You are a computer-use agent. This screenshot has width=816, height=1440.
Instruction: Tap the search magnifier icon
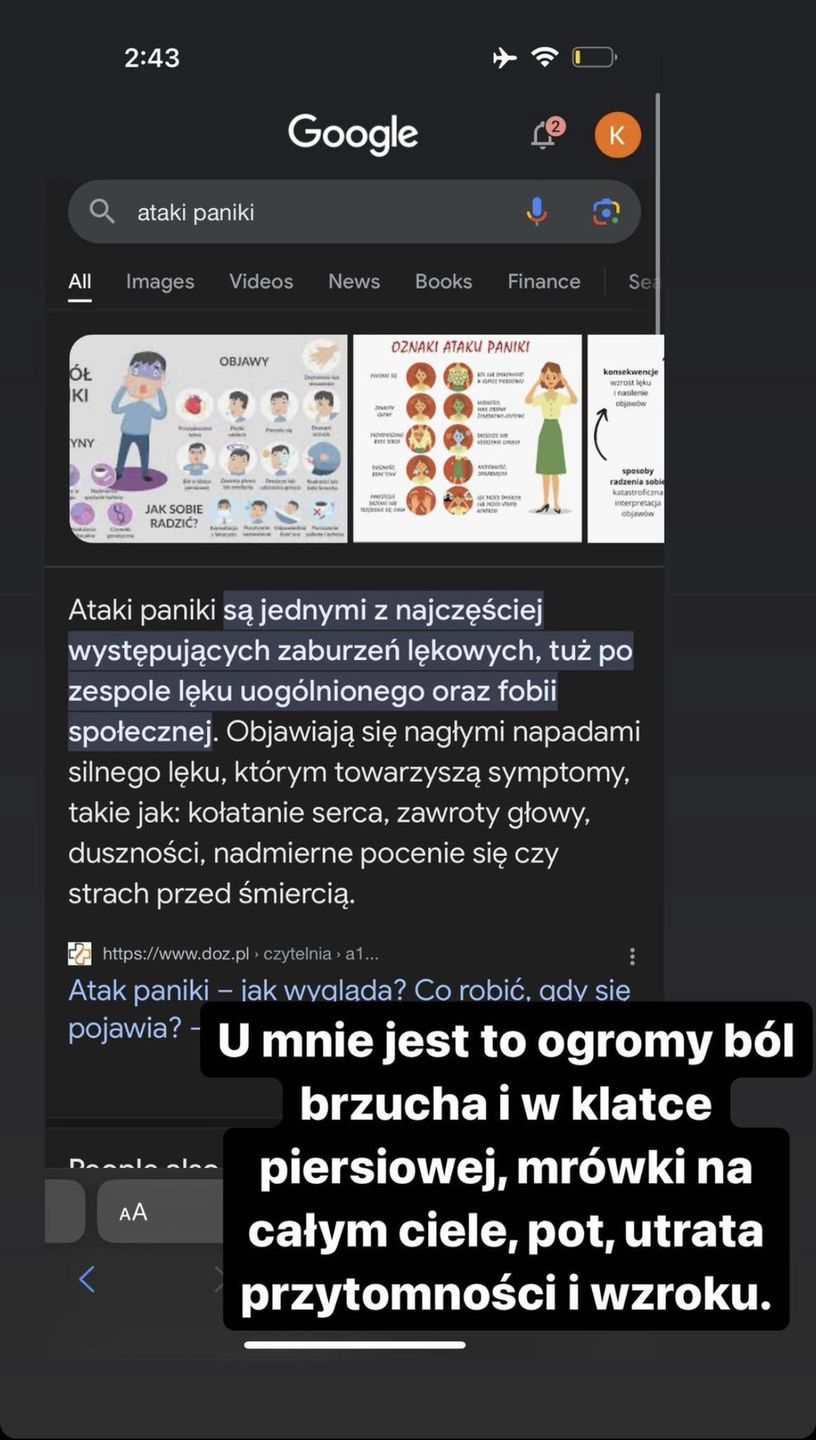coord(102,211)
